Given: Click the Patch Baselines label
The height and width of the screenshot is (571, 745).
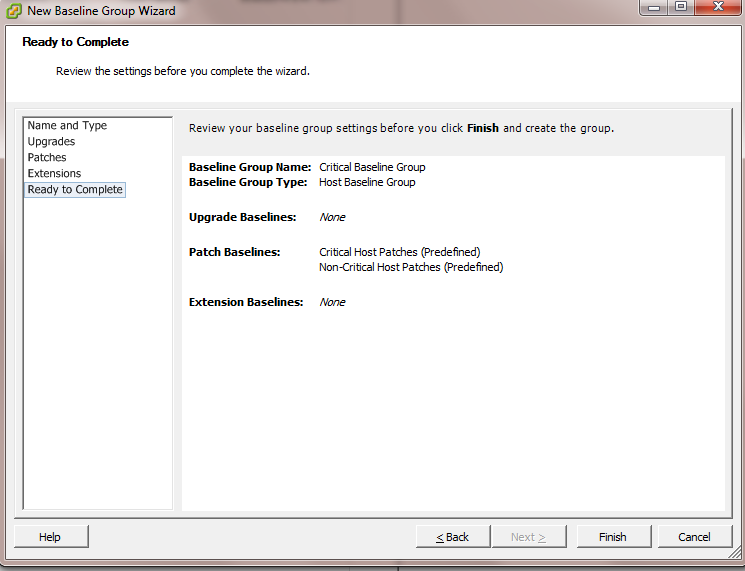Looking at the screenshot, I should pyautogui.click(x=234, y=252).
